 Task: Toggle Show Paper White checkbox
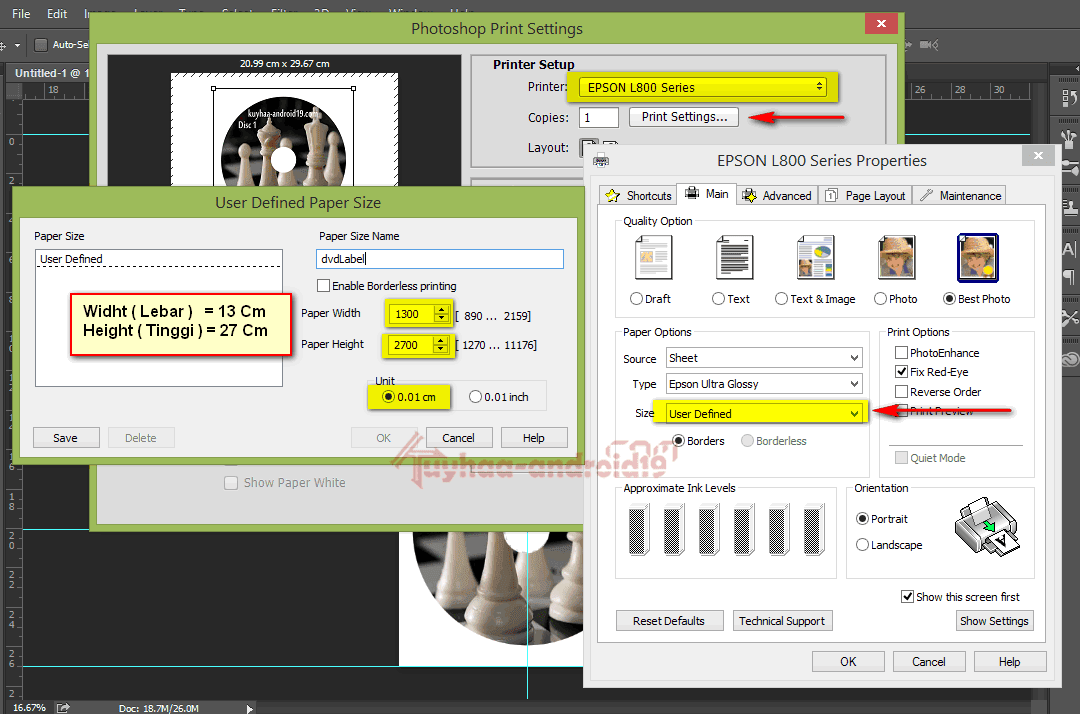[231, 483]
